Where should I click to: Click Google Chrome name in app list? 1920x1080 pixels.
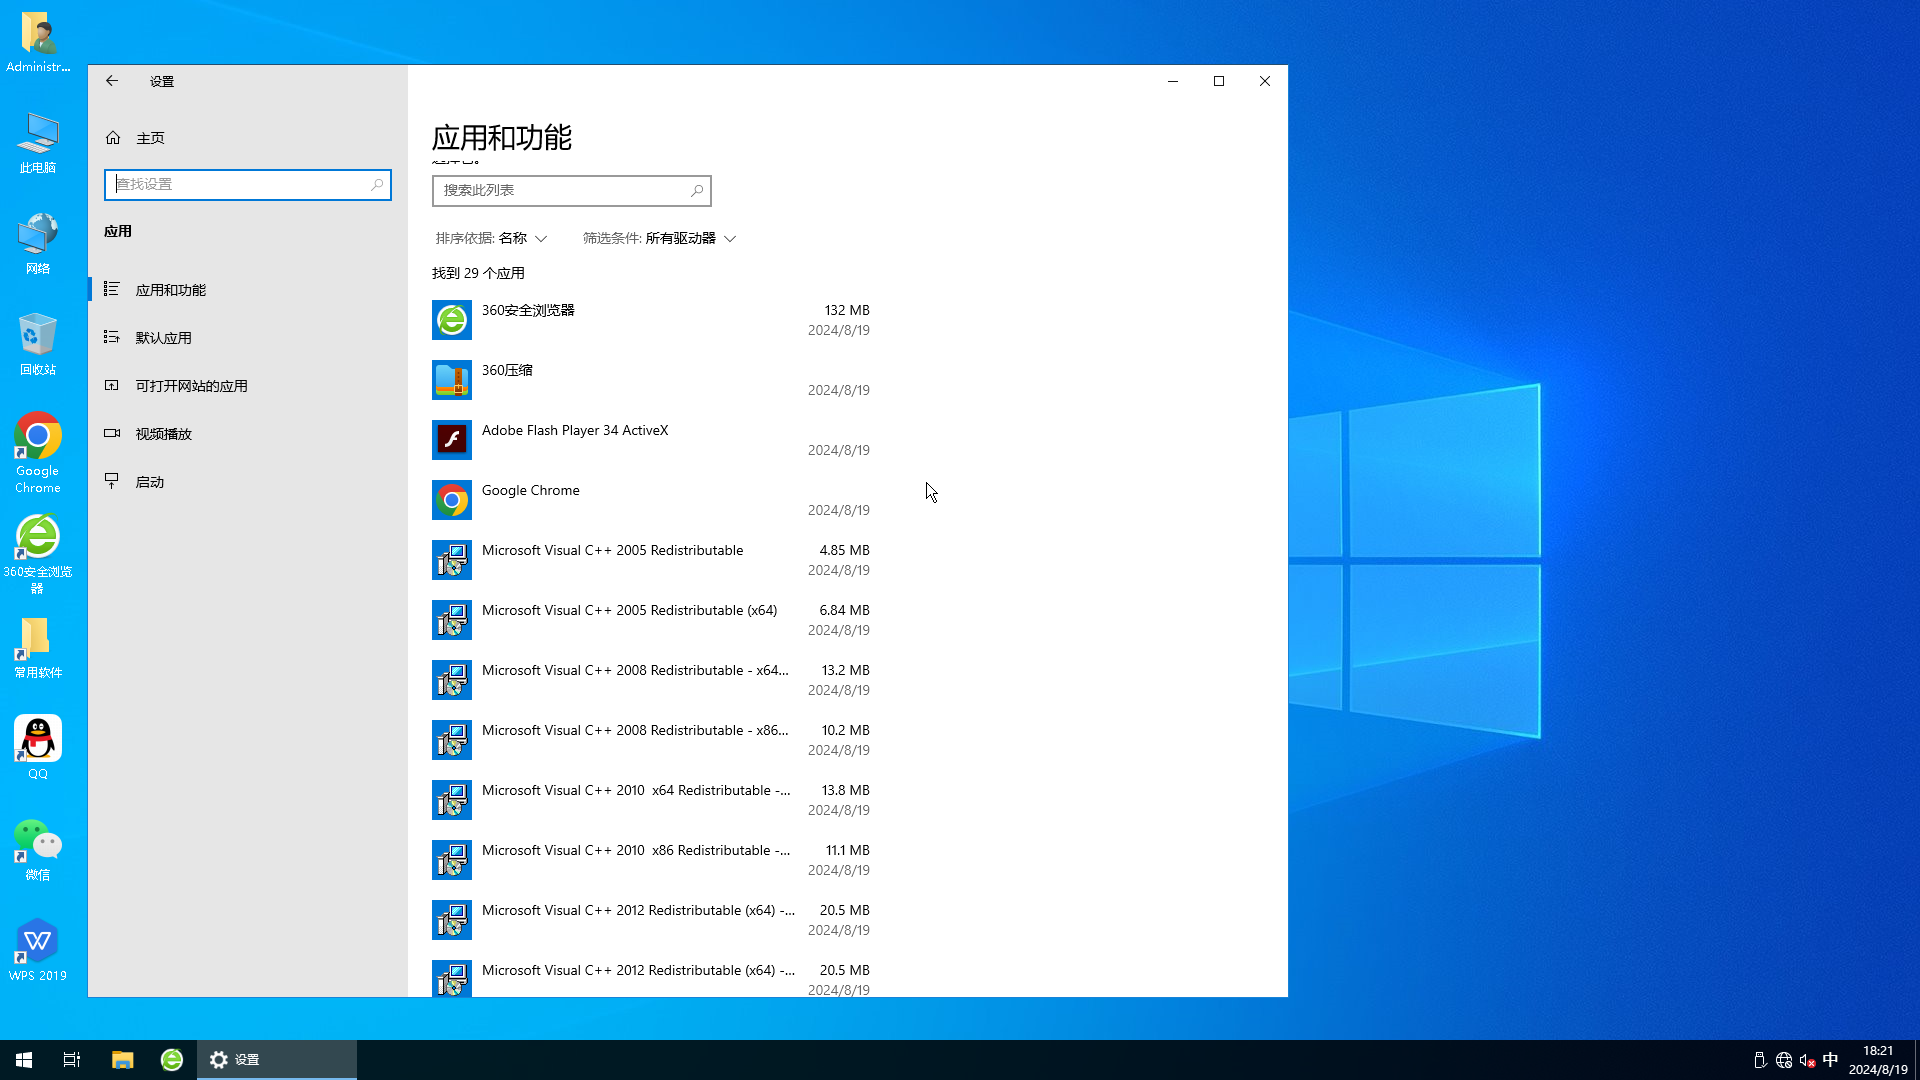coord(531,490)
